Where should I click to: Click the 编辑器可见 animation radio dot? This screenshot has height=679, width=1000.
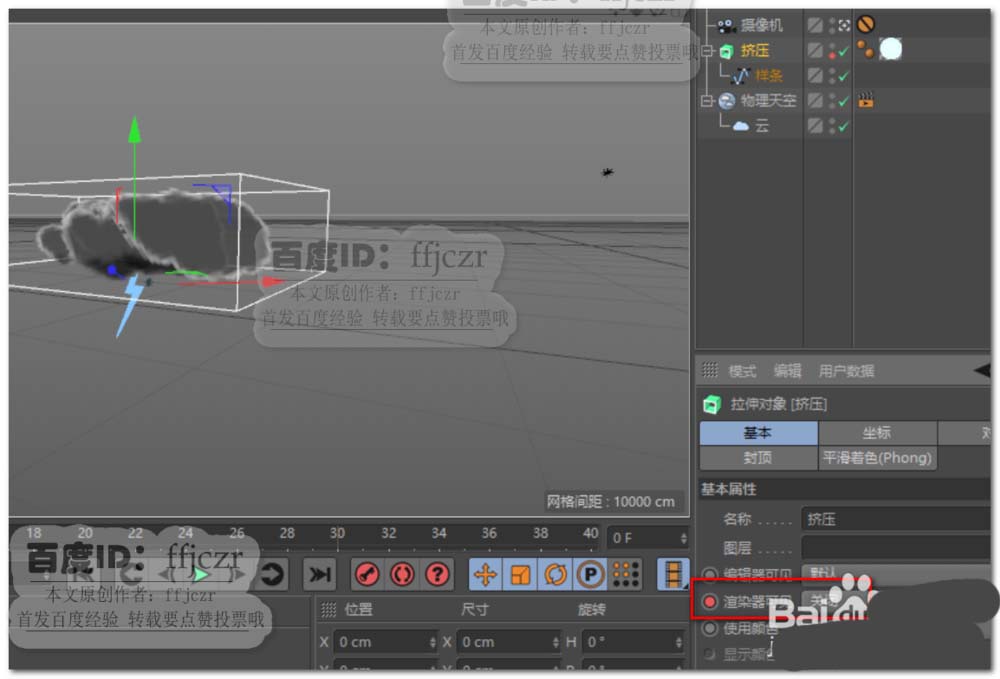tap(709, 574)
